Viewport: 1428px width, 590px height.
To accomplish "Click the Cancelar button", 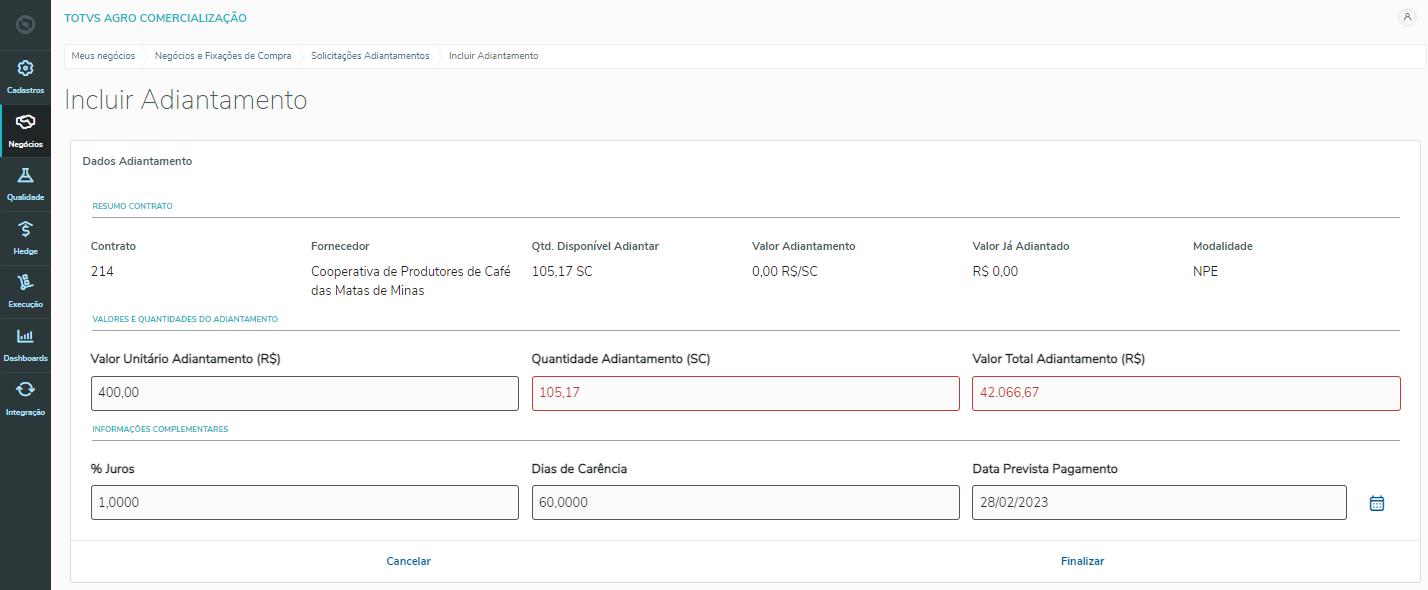I will point(408,561).
